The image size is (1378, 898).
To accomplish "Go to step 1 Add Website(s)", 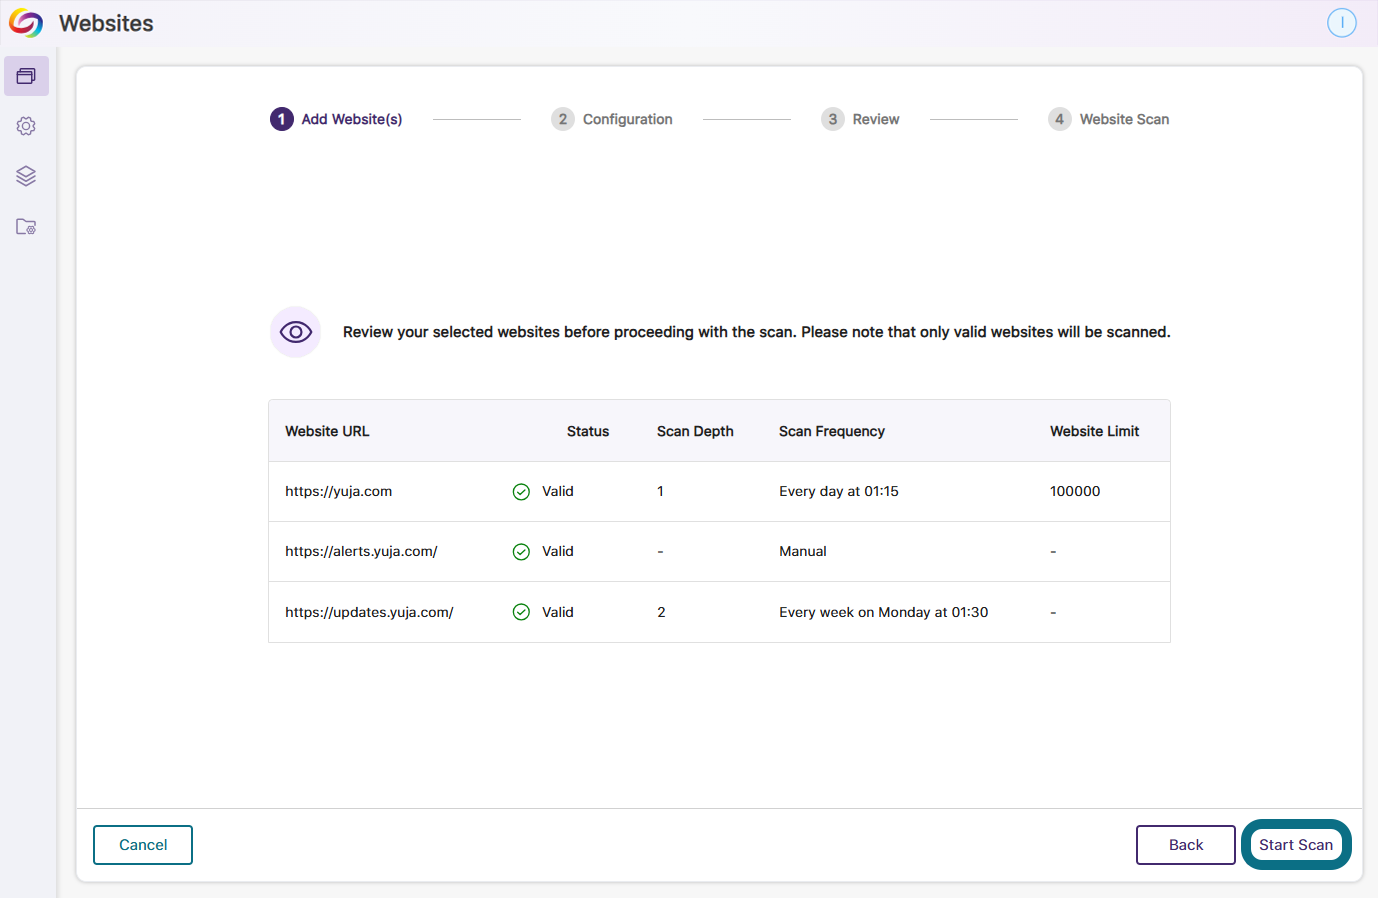I will pyautogui.click(x=336, y=119).
